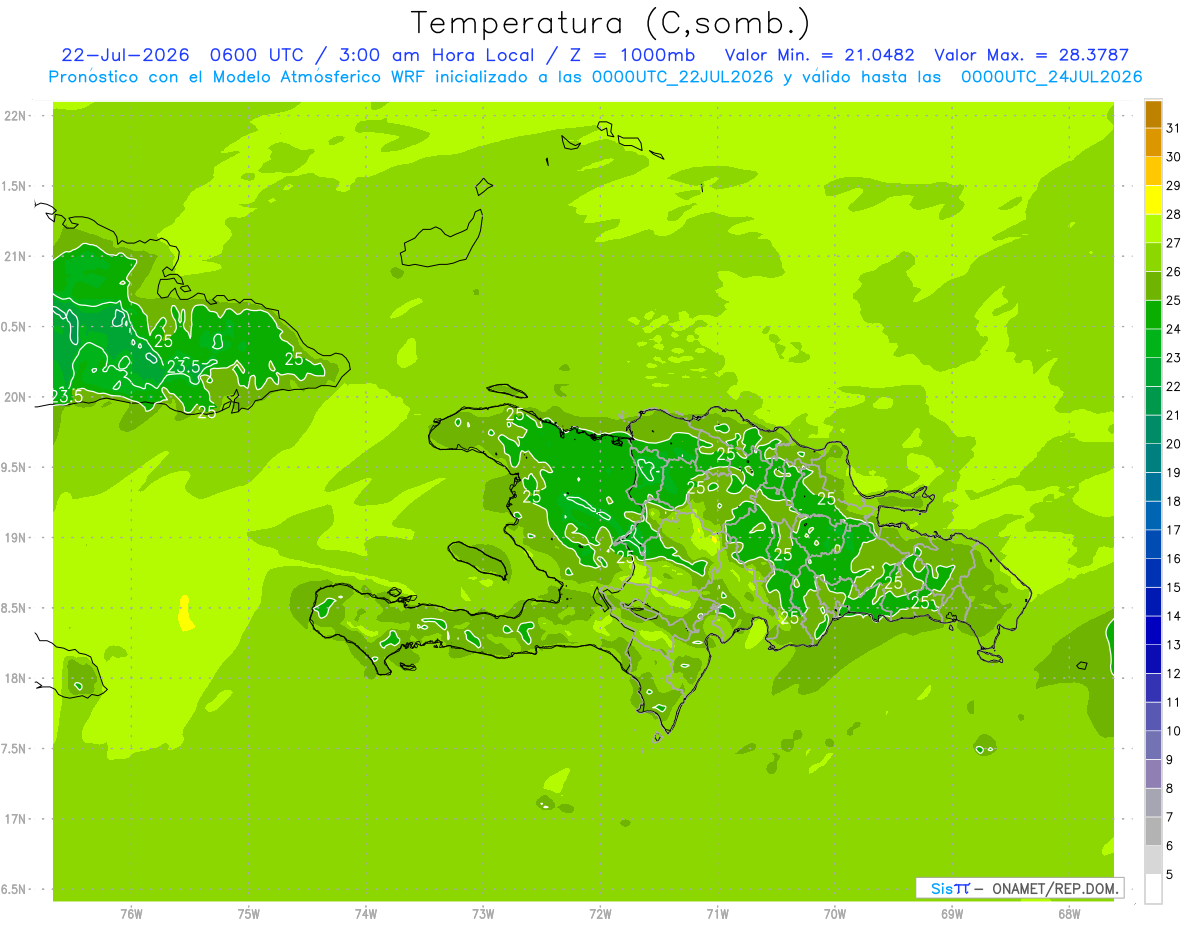
Task: Click the lime 27–28 colorbar segment
Action: tap(1153, 228)
